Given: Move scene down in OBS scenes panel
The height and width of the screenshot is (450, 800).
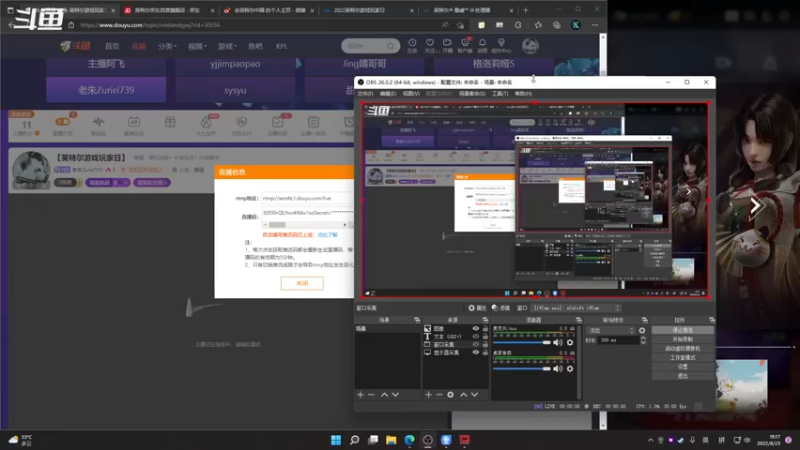Looking at the screenshot, I should 395,394.
